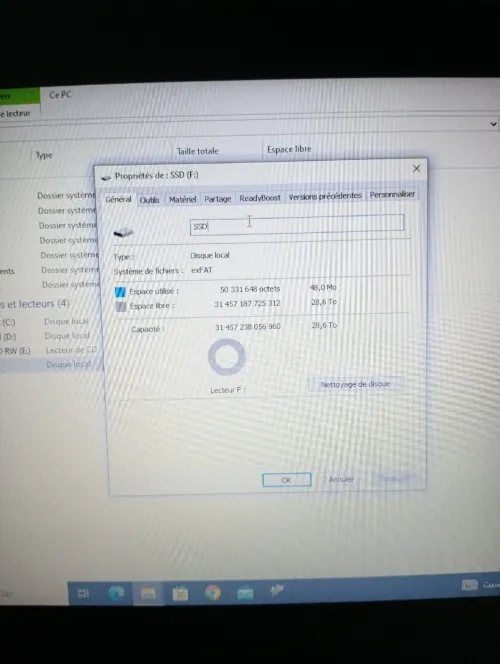Screen dimensions: 500x664
Task: Switch to the Personnaliser tab
Action: coord(392,194)
